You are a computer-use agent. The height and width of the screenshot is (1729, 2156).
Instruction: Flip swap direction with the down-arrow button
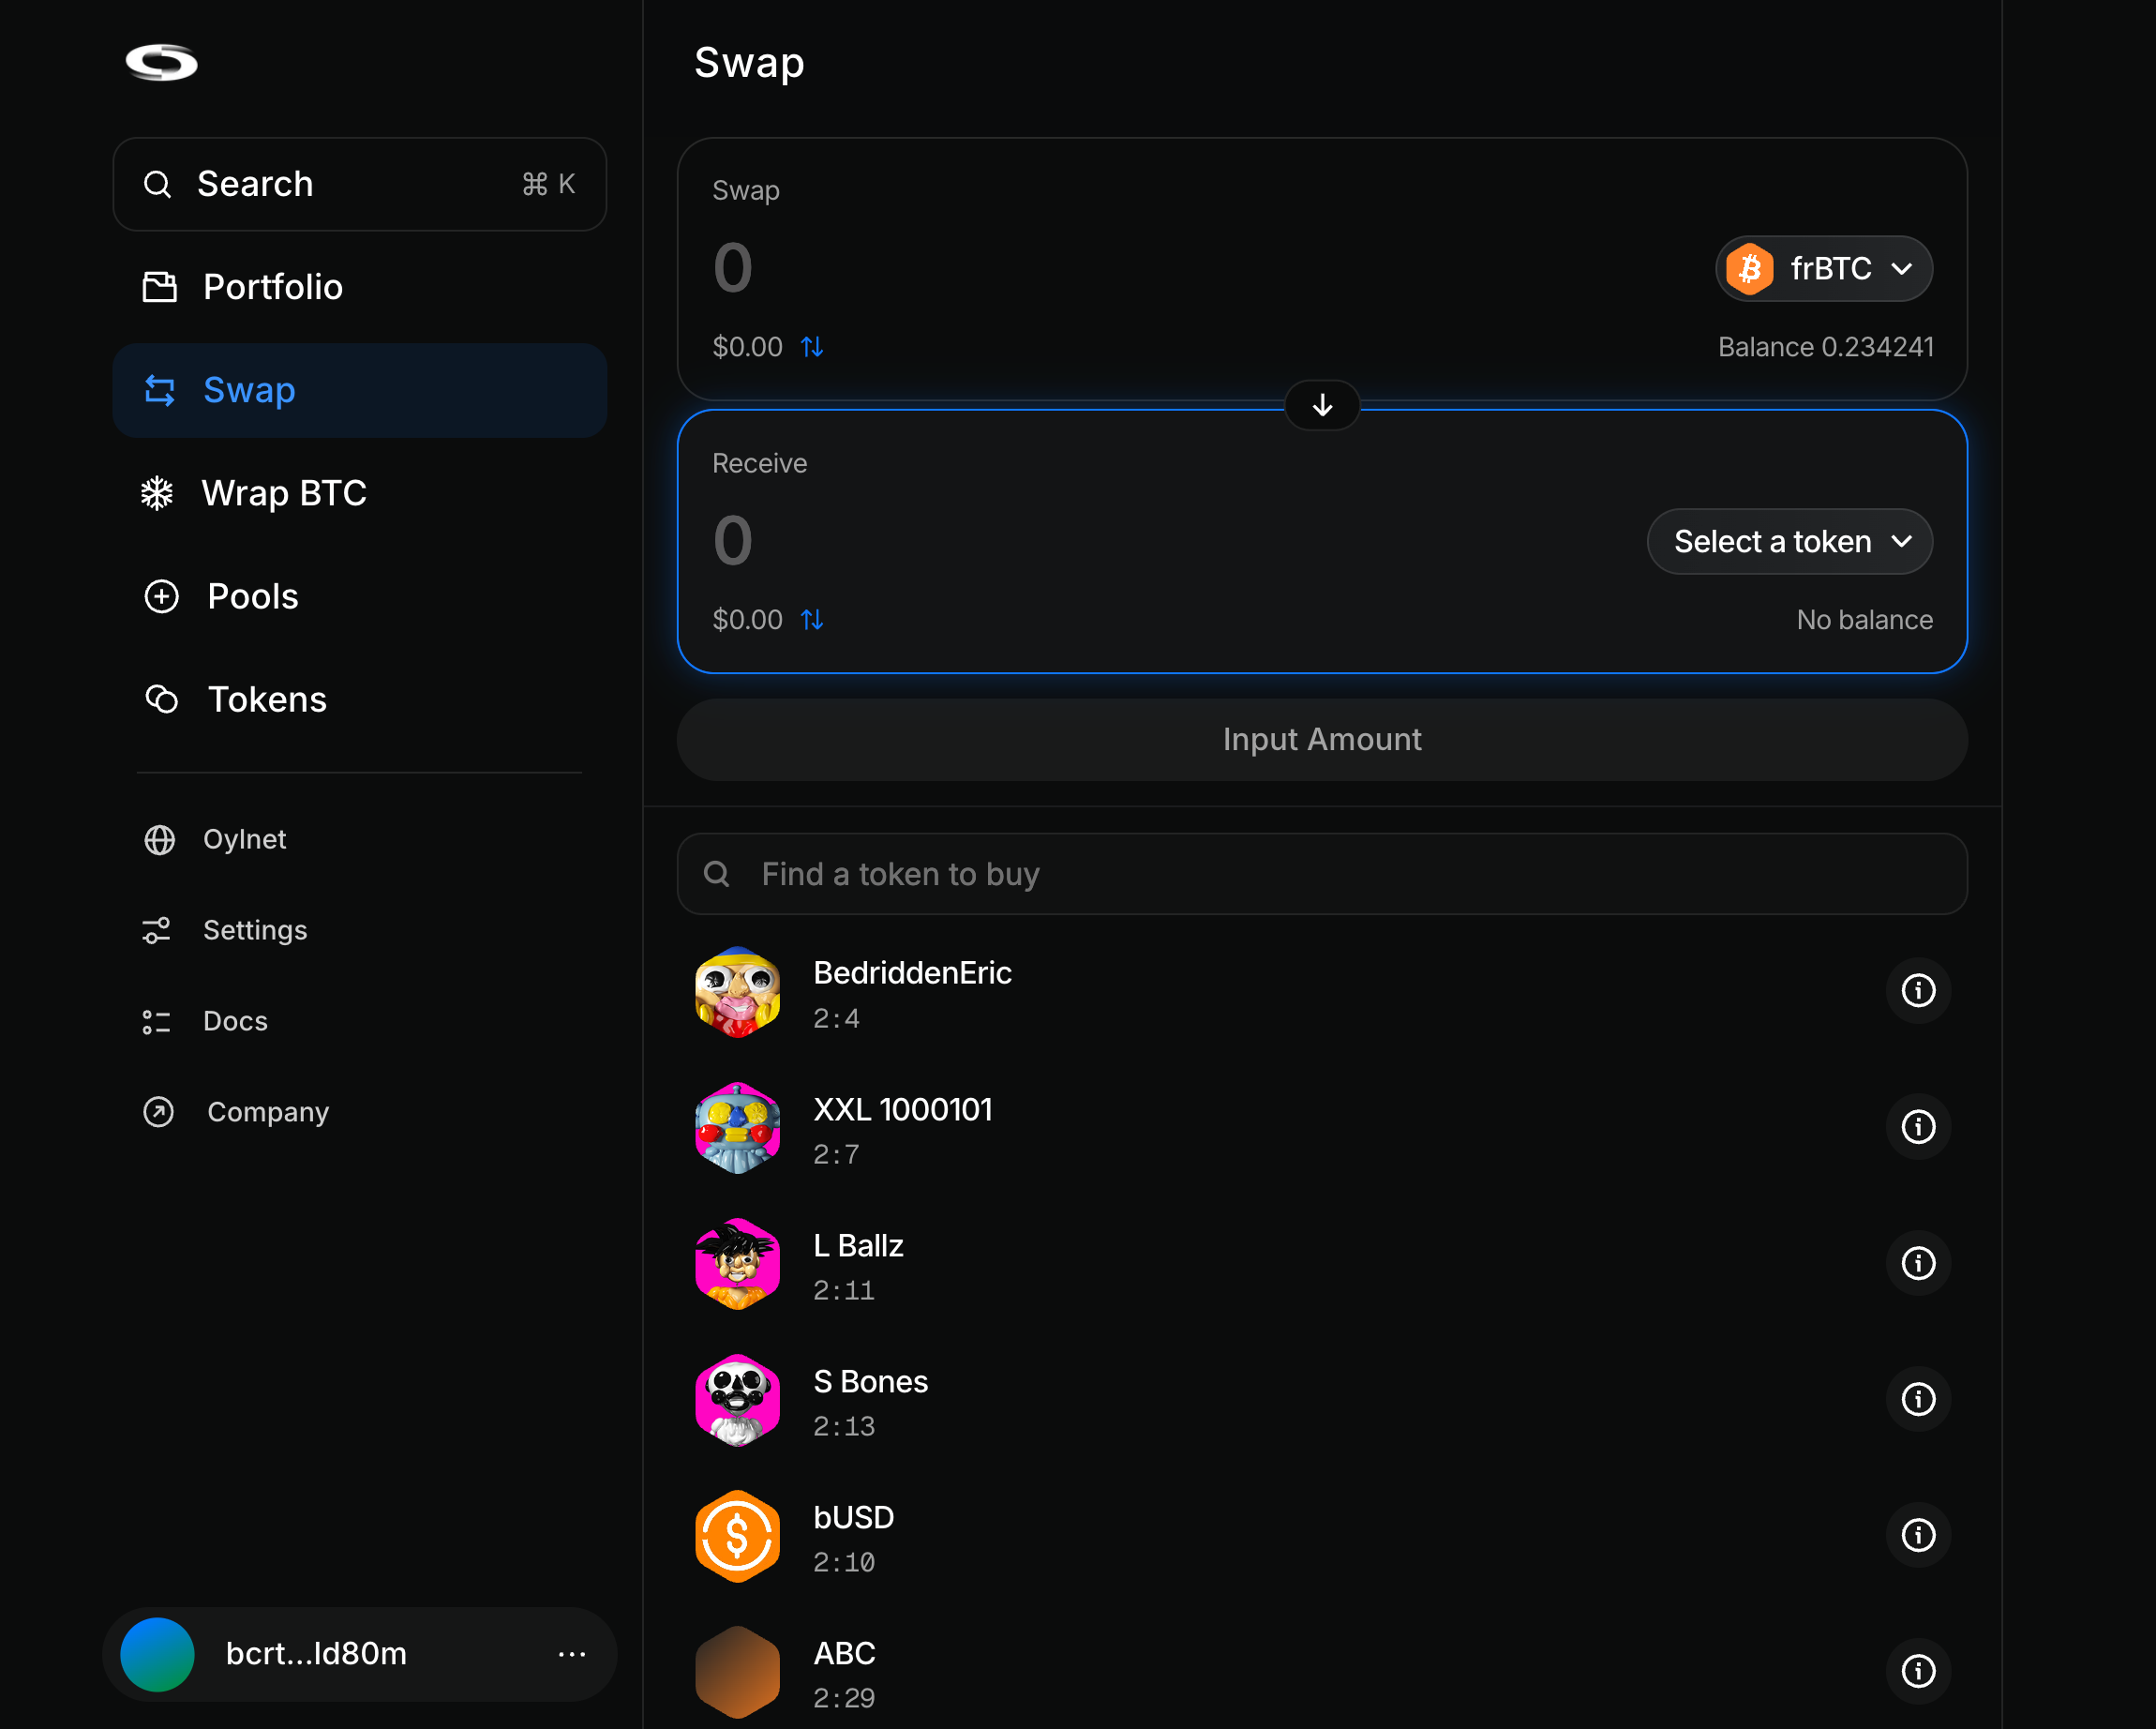(x=1322, y=405)
